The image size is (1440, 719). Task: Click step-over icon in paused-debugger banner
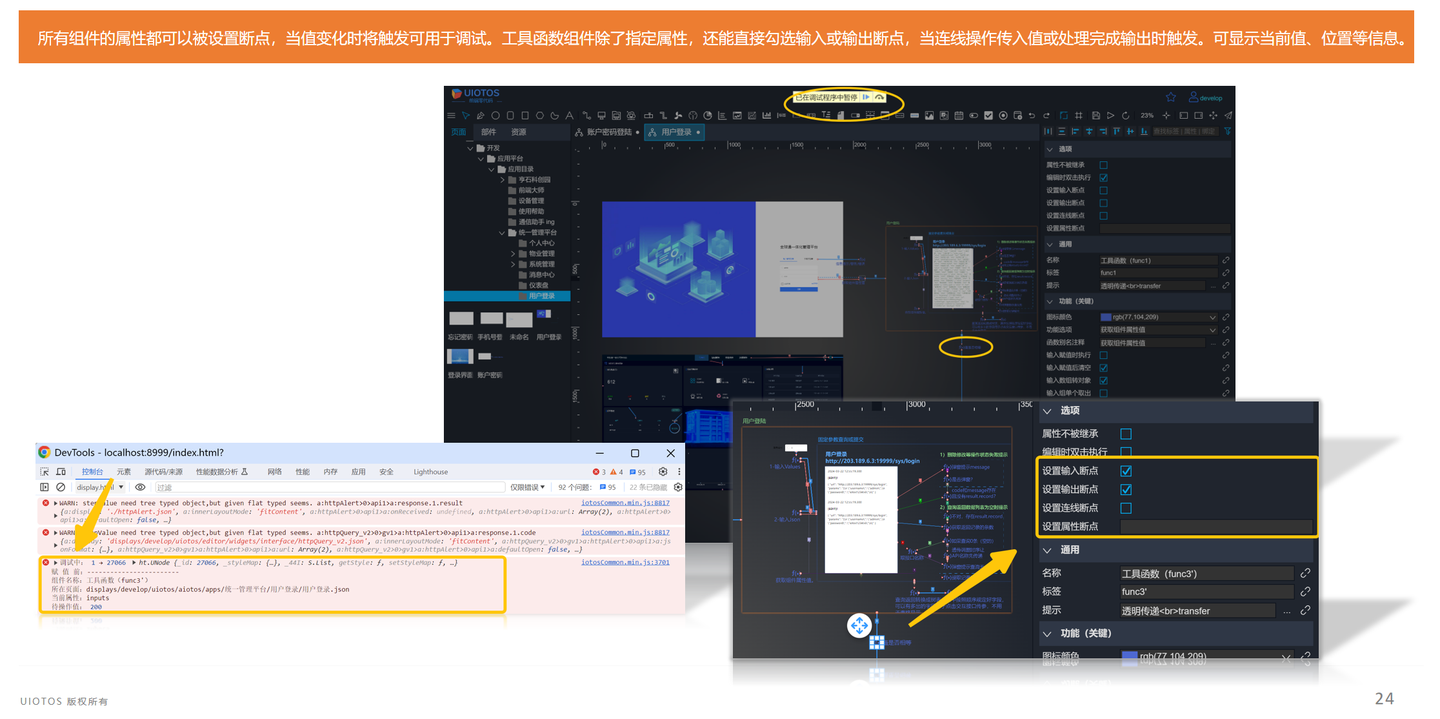(880, 97)
